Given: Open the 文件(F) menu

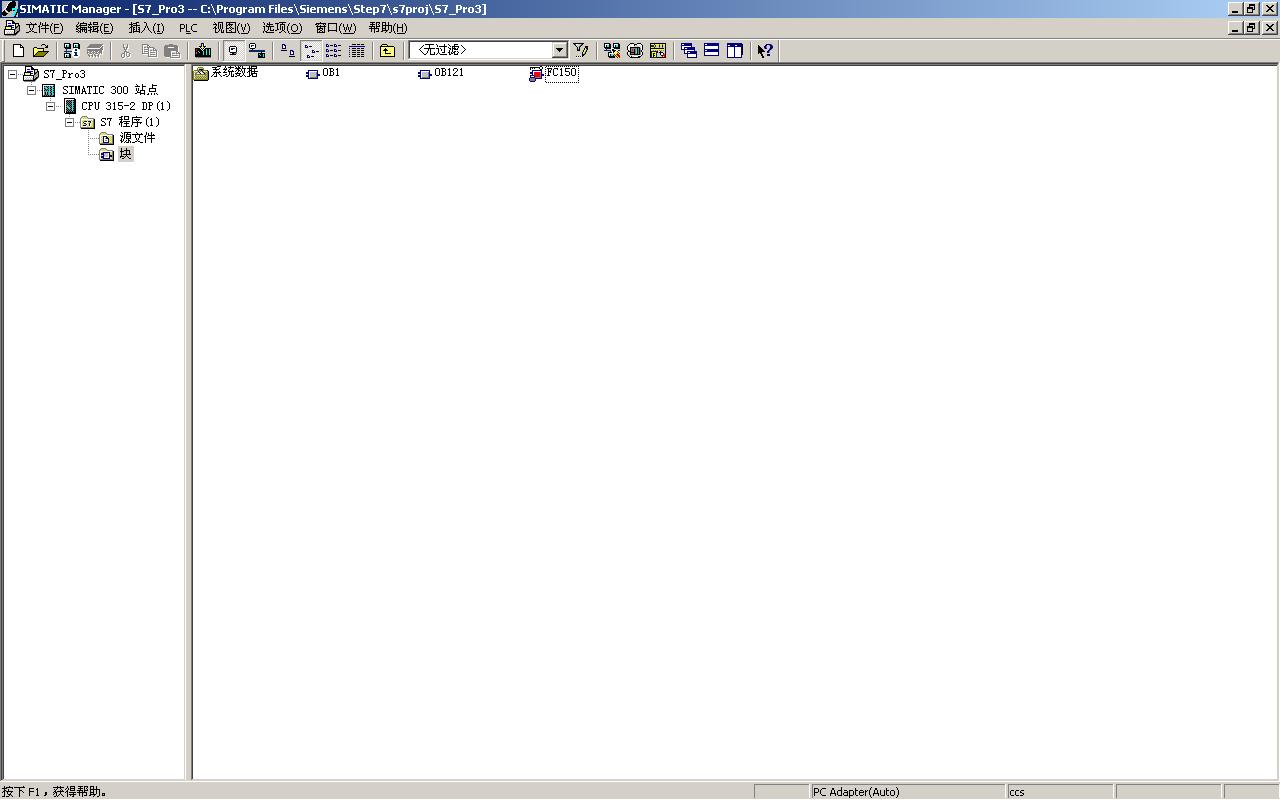Looking at the screenshot, I should [44, 28].
